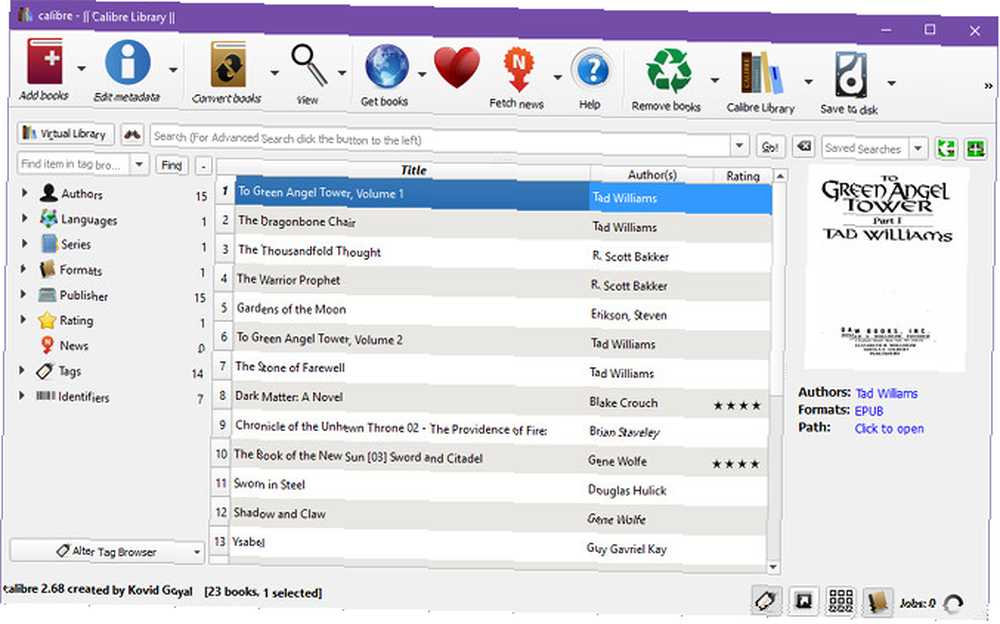Click Gene Wolfe's four-star rating on row 10
The width and height of the screenshot is (1000, 624).
coord(736,464)
